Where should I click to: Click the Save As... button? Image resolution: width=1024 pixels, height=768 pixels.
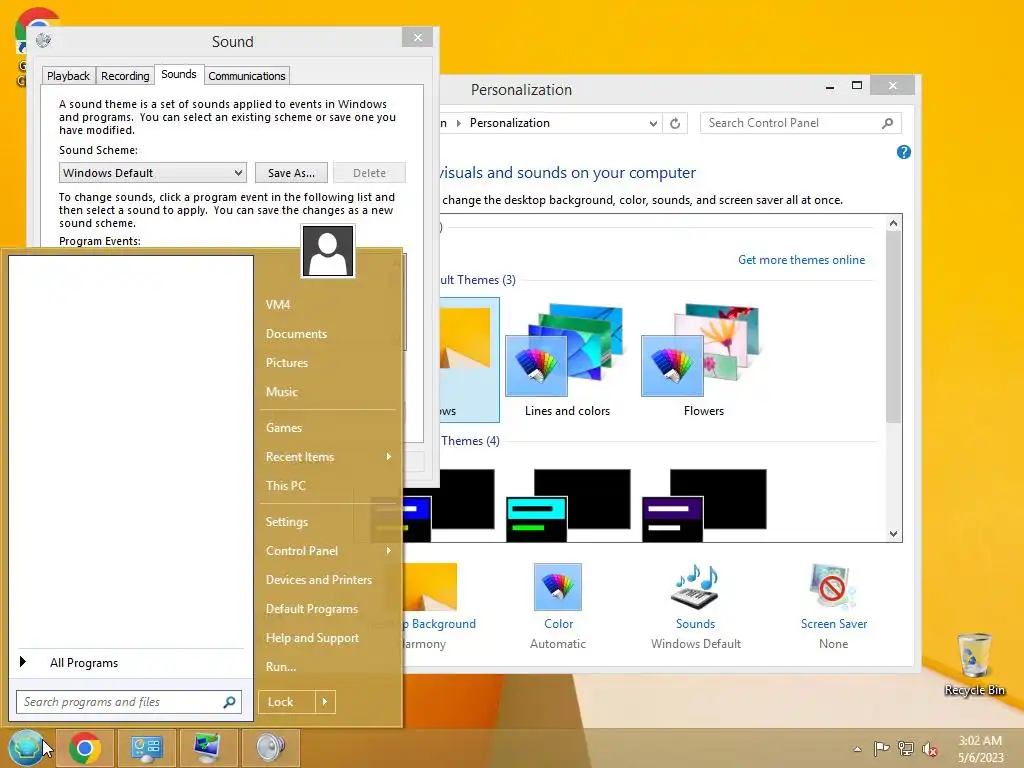pyautogui.click(x=291, y=173)
